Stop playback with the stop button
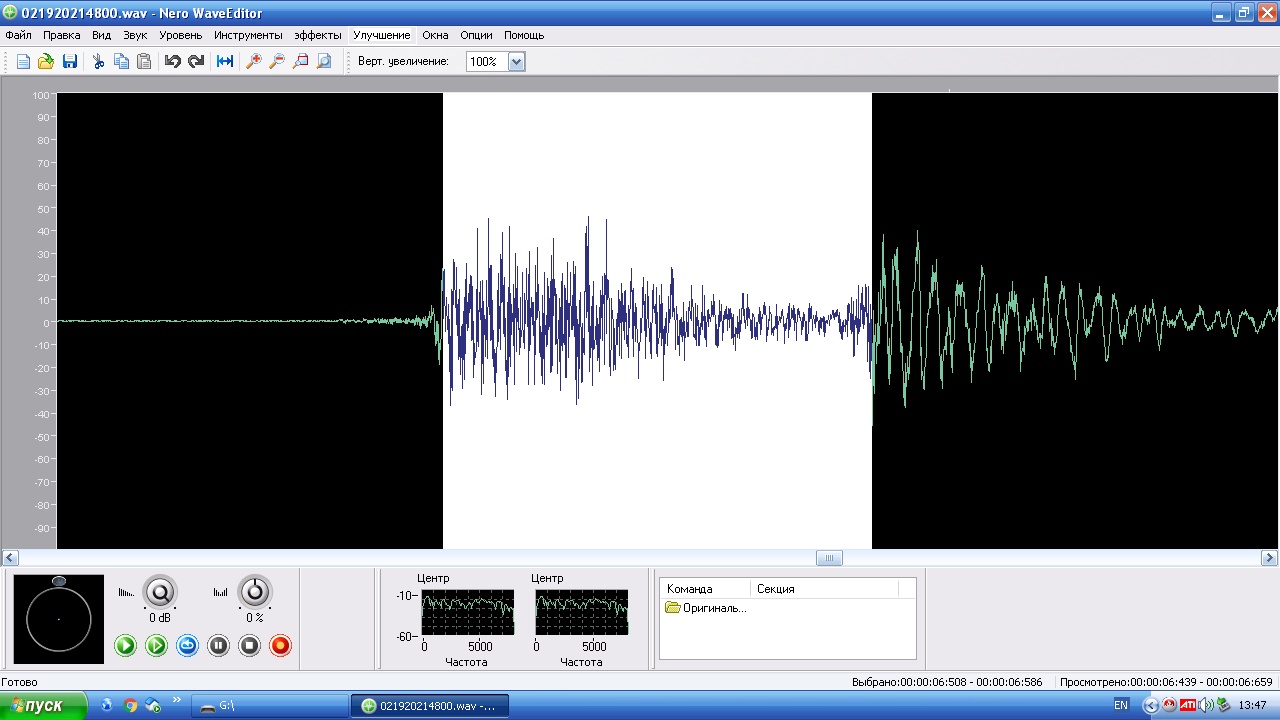This screenshot has height=720, width=1280. point(250,646)
